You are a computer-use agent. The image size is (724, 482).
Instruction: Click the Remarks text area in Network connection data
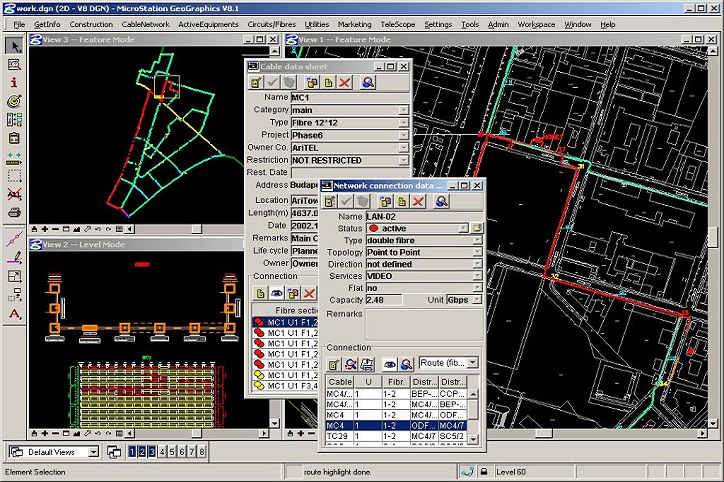pos(424,325)
